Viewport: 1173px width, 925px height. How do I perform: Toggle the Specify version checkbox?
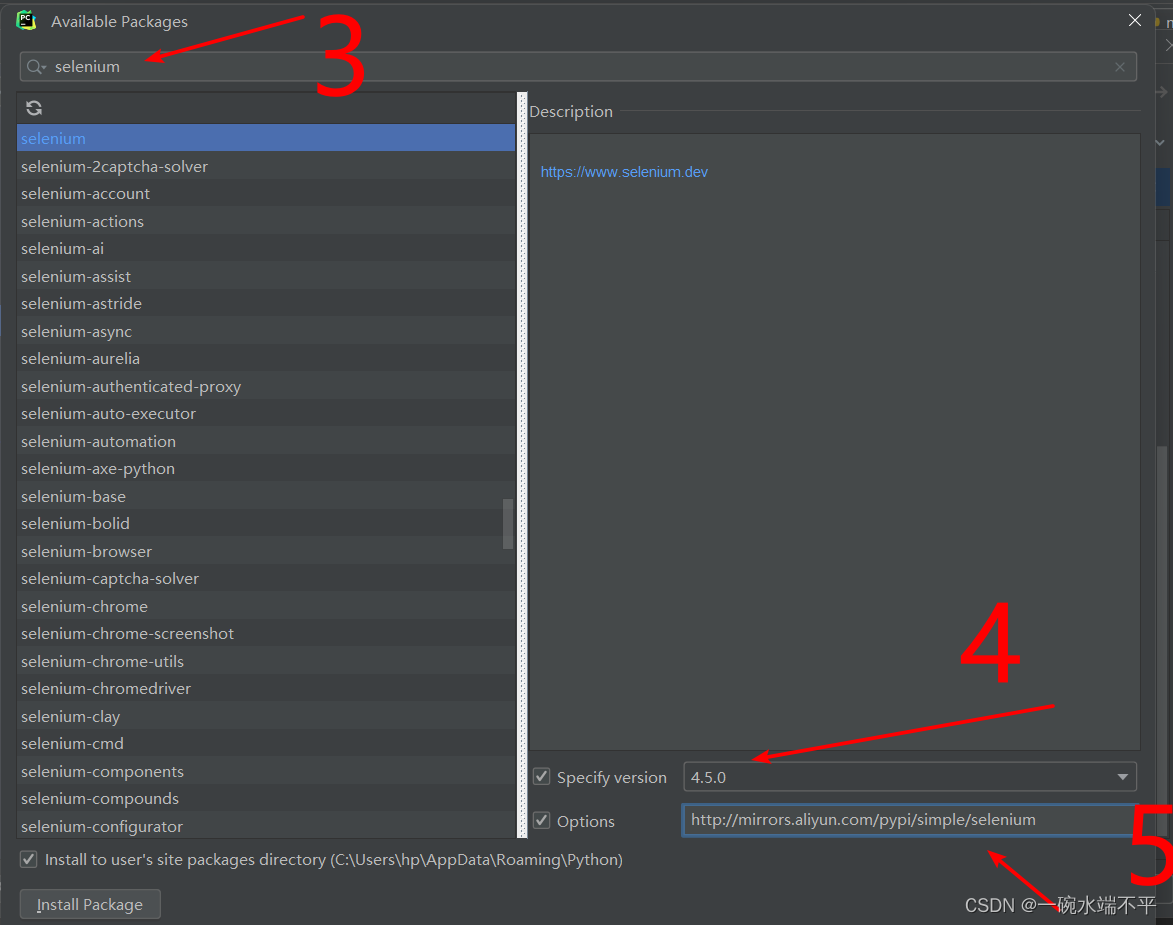(542, 777)
